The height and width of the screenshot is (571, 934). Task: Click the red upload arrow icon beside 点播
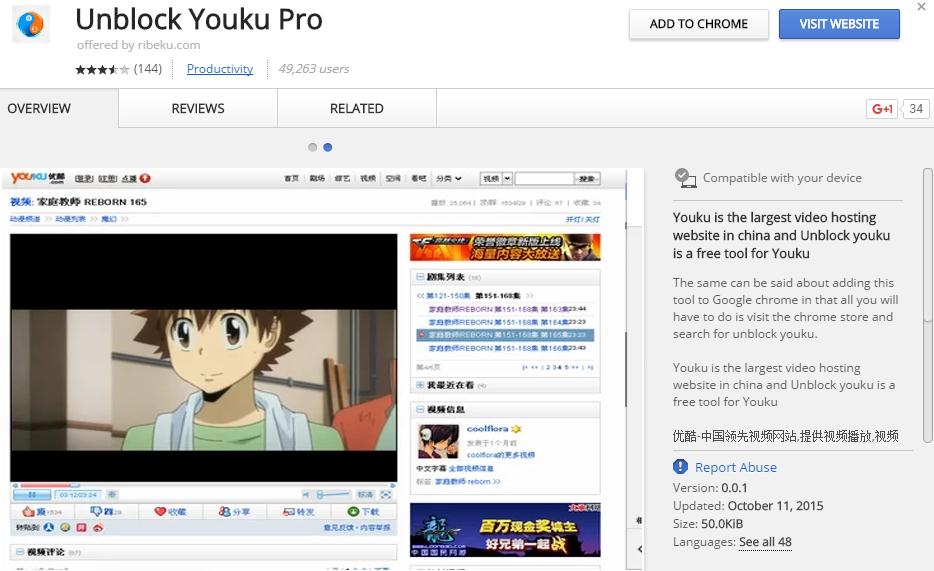coord(145,178)
